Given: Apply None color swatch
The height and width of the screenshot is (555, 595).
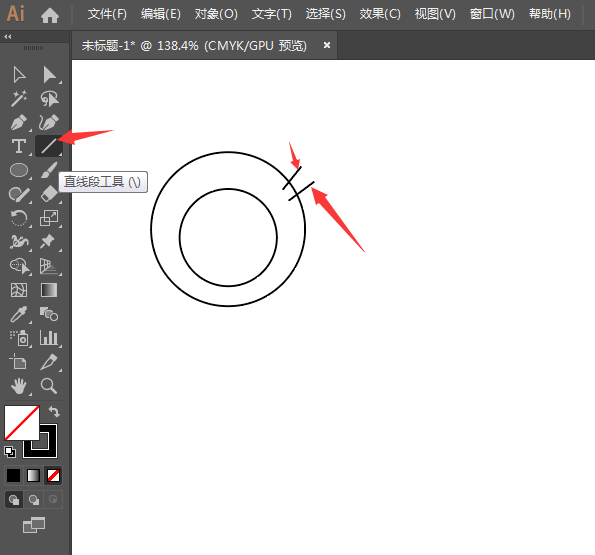Looking at the screenshot, I should 53,475.
